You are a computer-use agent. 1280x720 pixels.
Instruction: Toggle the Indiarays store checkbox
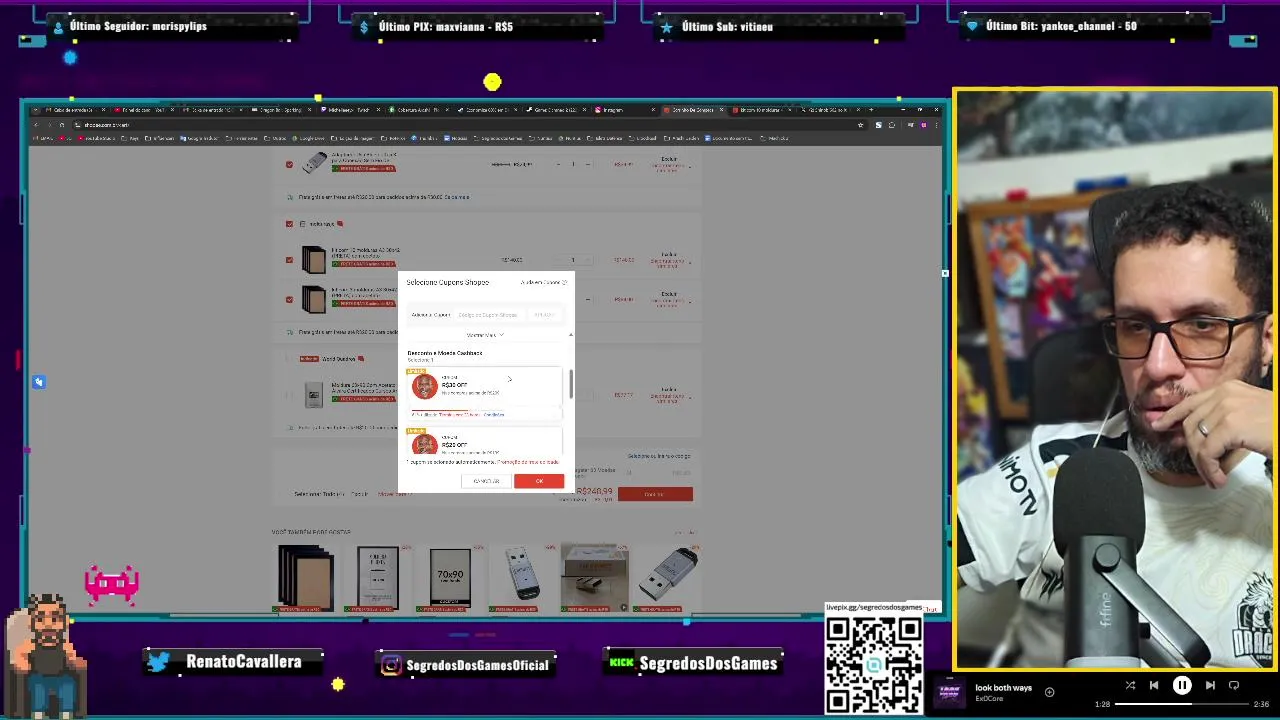tap(290, 224)
